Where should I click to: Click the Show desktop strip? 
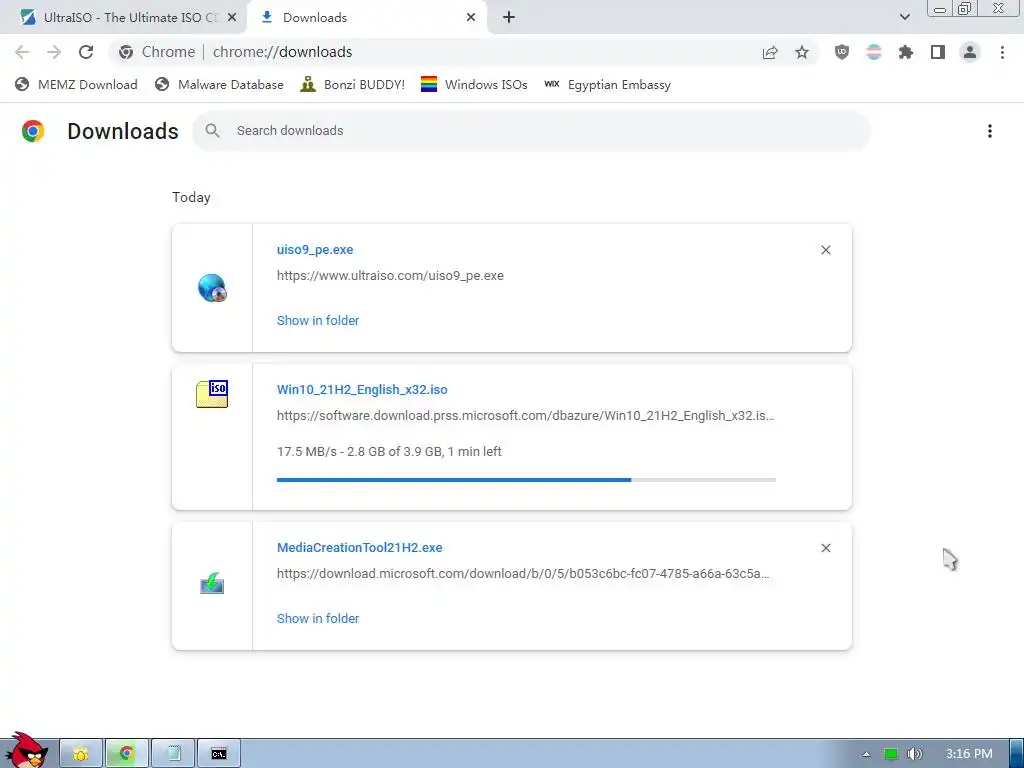1017,754
